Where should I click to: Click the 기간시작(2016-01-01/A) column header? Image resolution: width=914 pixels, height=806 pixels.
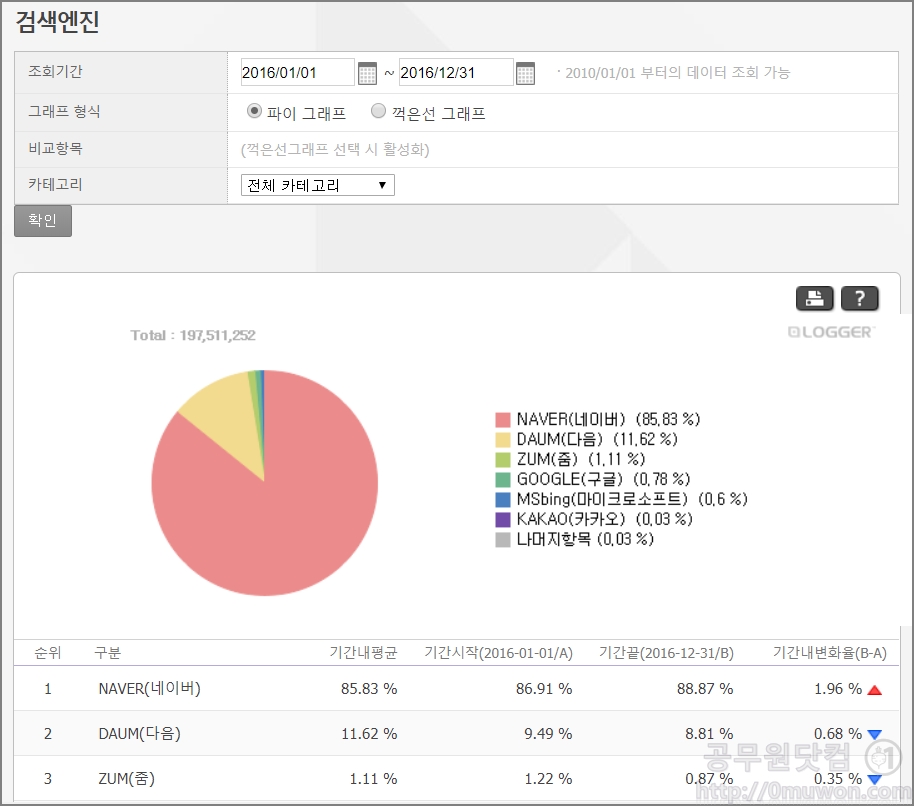coord(498,653)
